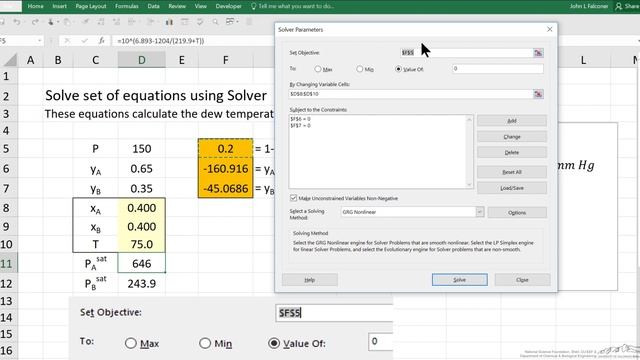Select cell containing 0.35
The image size is (640, 360).
click(142, 189)
